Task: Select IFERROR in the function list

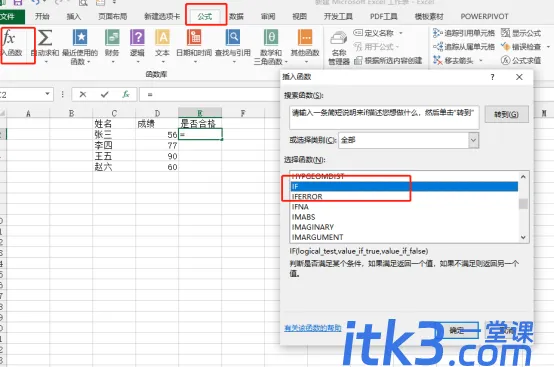Action: point(404,196)
